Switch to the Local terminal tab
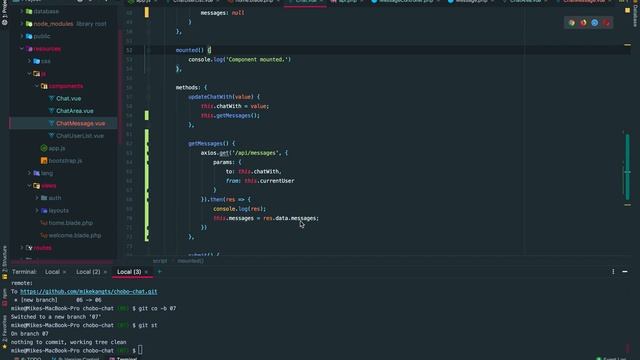 coord(52,272)
